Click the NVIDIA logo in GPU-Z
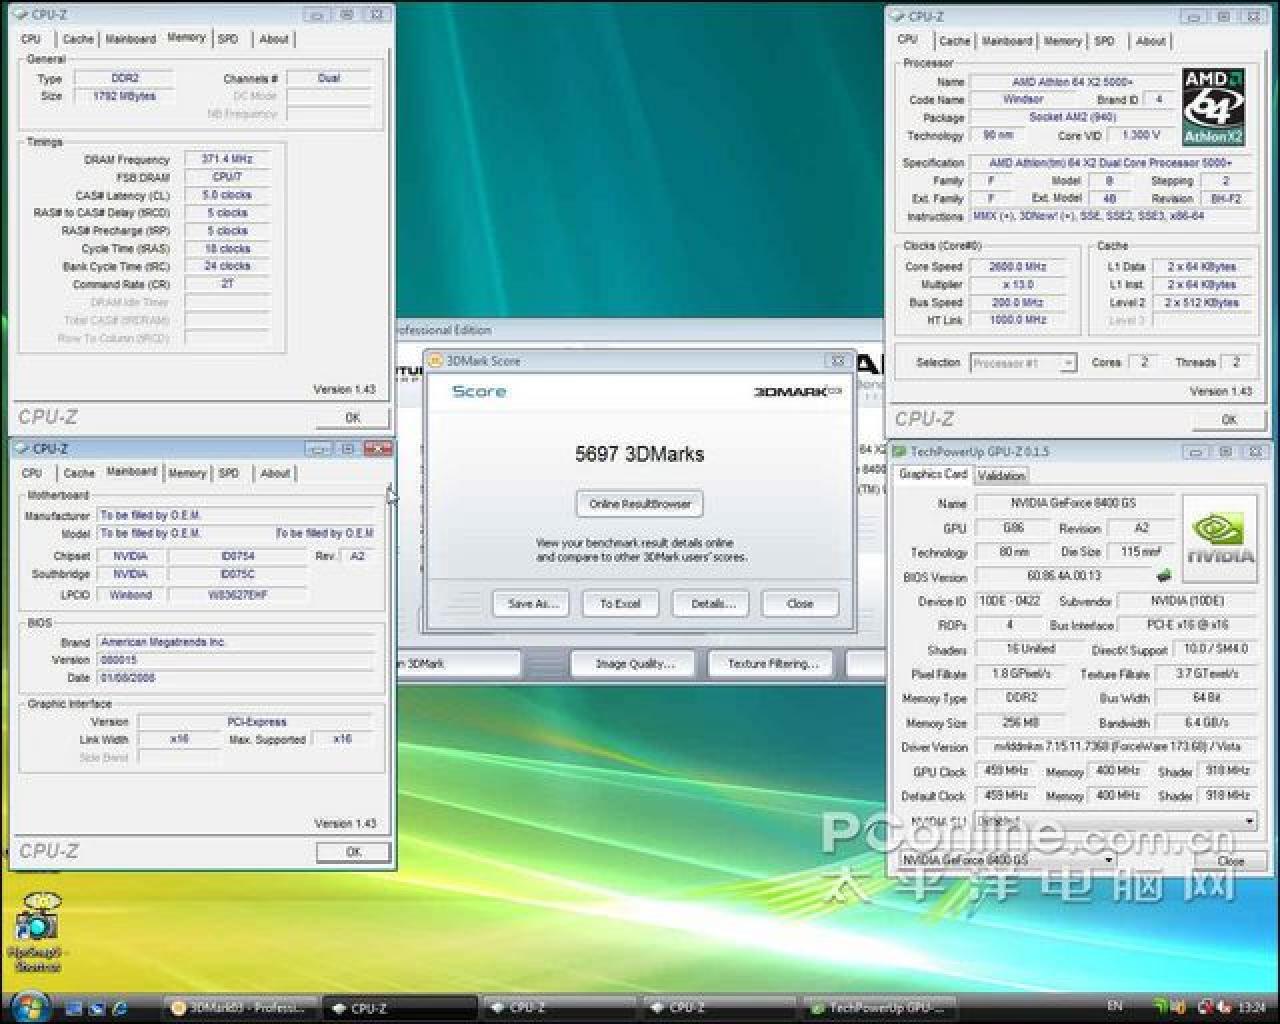Viewport: 1280px width, 1024px height. (x=1219, y=539)
